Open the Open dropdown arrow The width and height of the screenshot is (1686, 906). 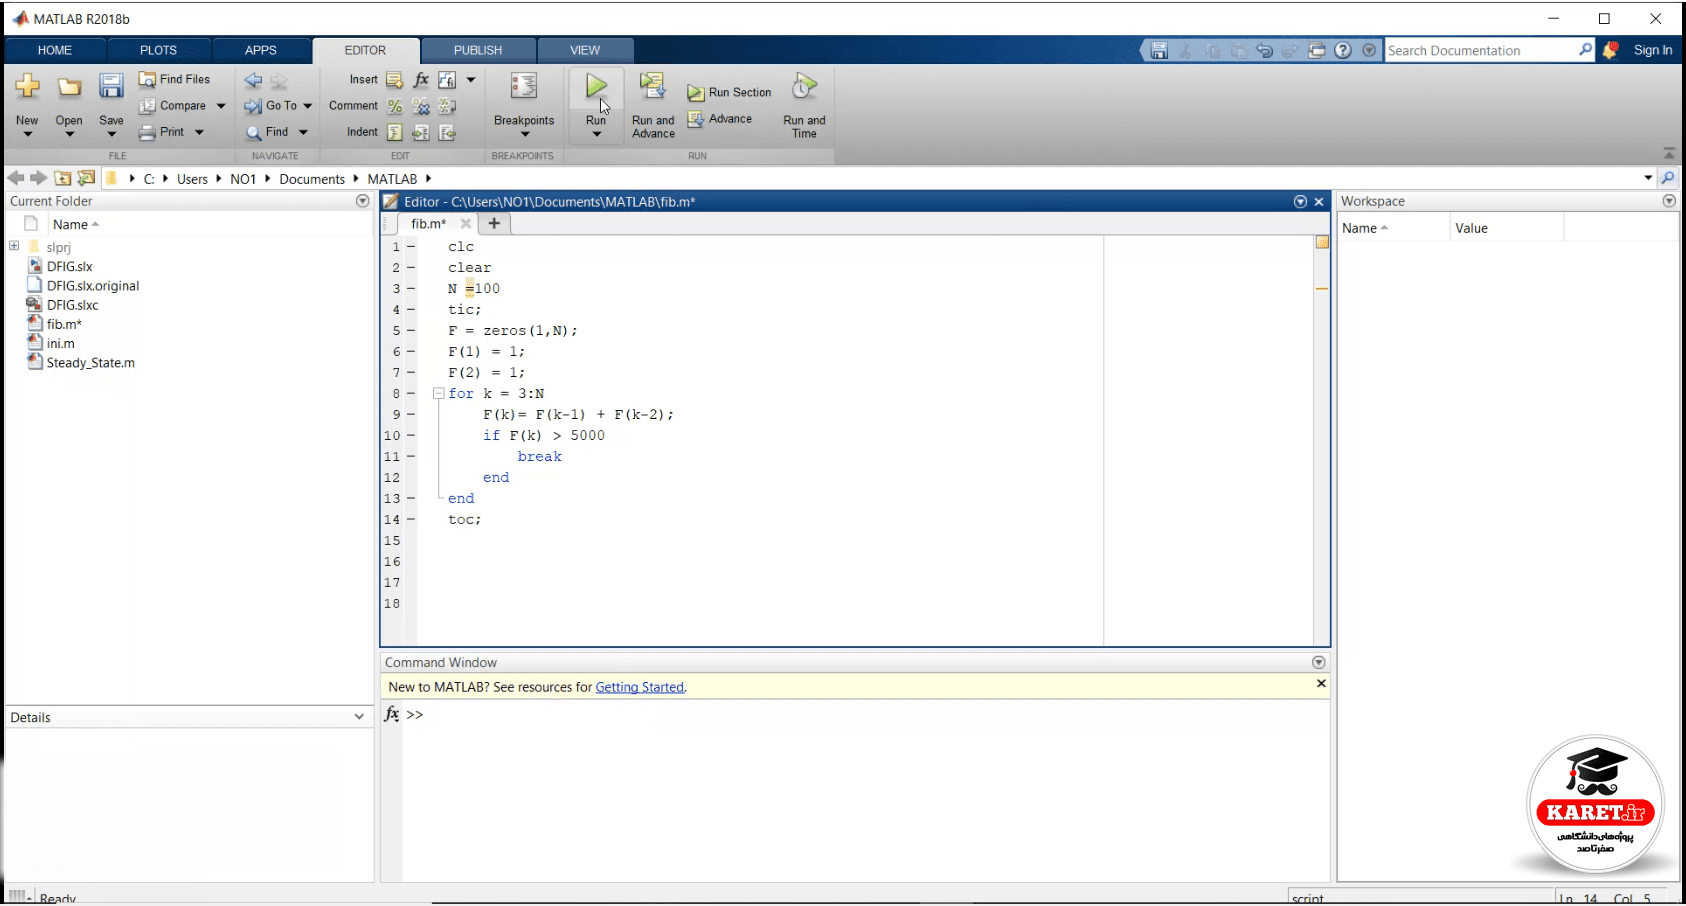coord(69,134)
